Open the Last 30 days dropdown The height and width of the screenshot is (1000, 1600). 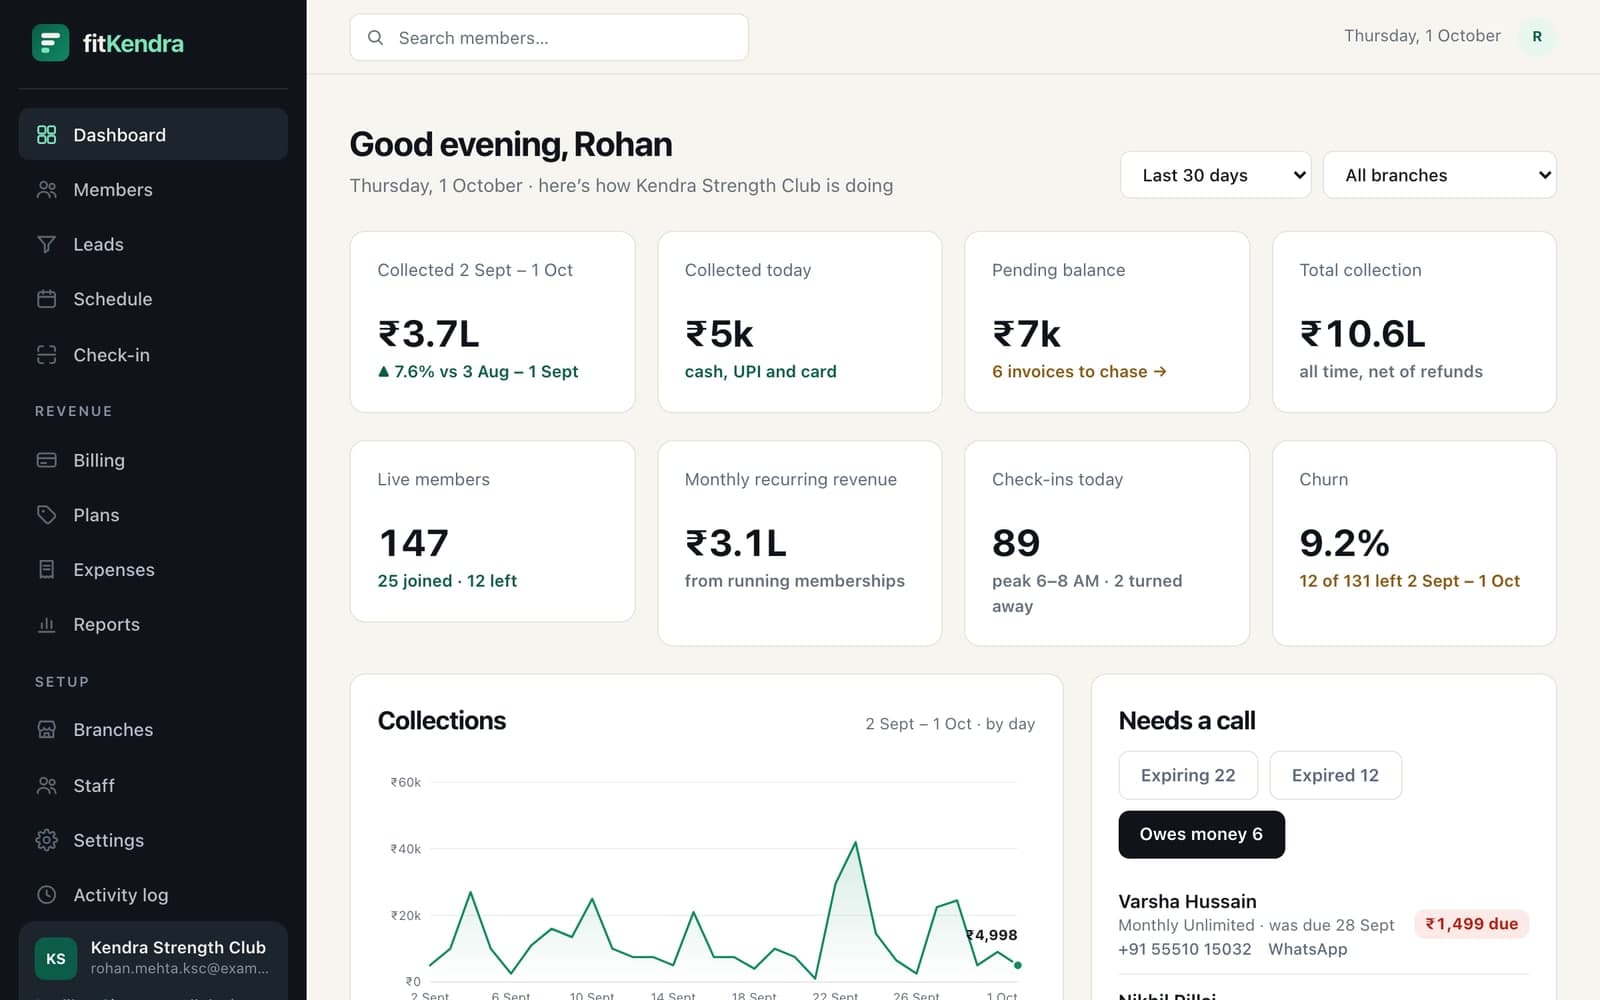(1215, 175)
